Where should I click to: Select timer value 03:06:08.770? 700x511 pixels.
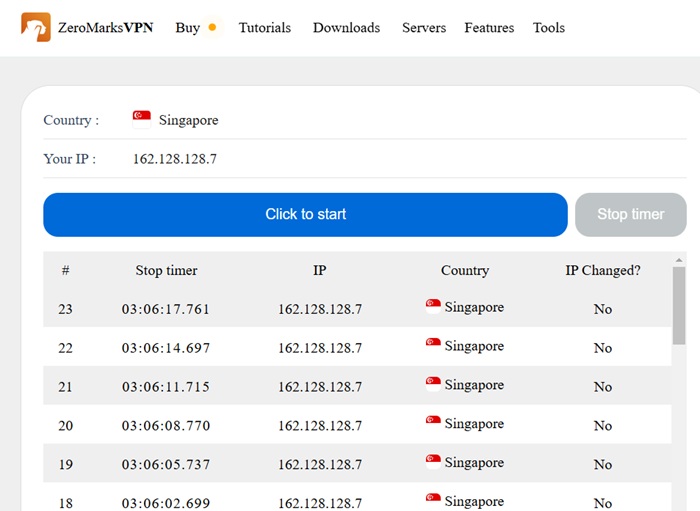tap(166, 426)
